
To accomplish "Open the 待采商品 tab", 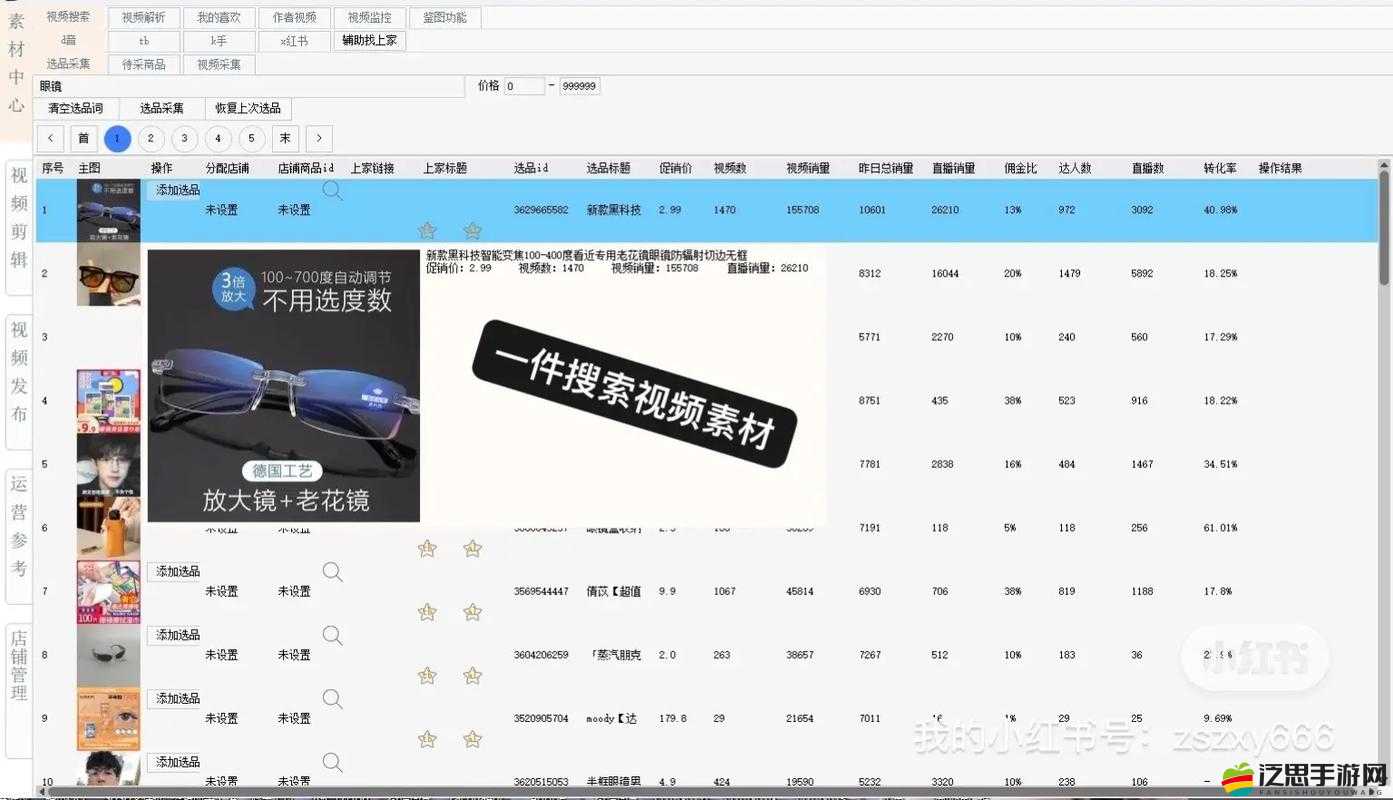I will coord(142,63).
